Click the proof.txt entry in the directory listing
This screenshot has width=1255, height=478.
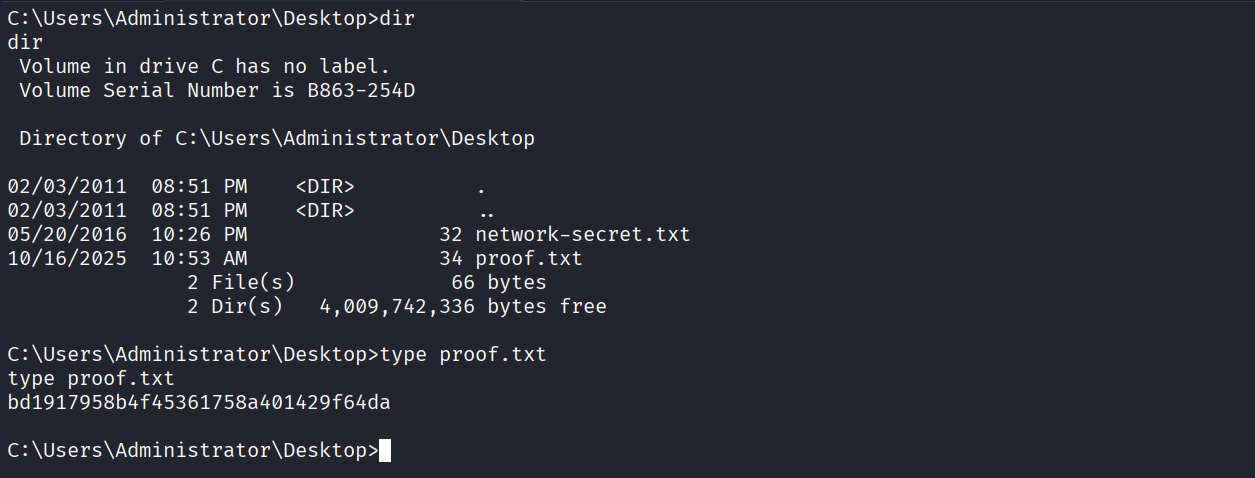[528, 259]
